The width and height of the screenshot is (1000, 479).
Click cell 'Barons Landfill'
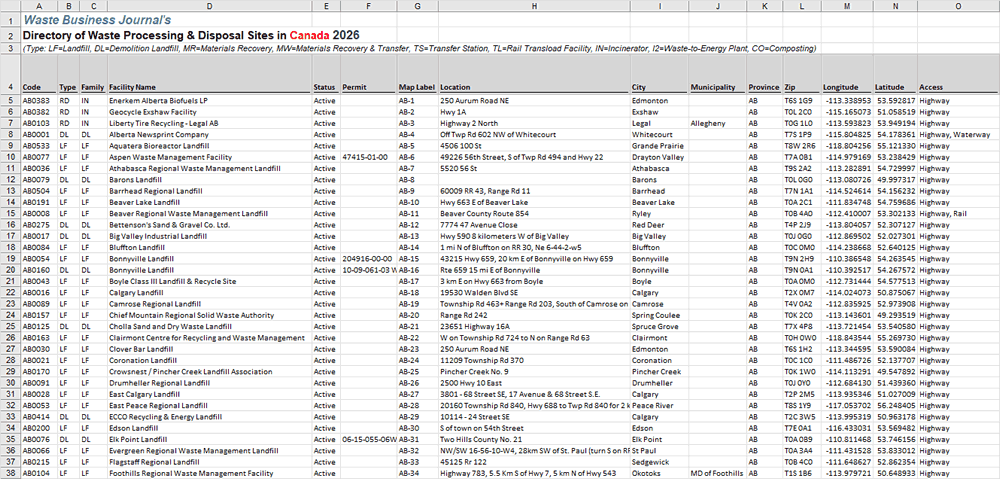[x=209, y=179]
